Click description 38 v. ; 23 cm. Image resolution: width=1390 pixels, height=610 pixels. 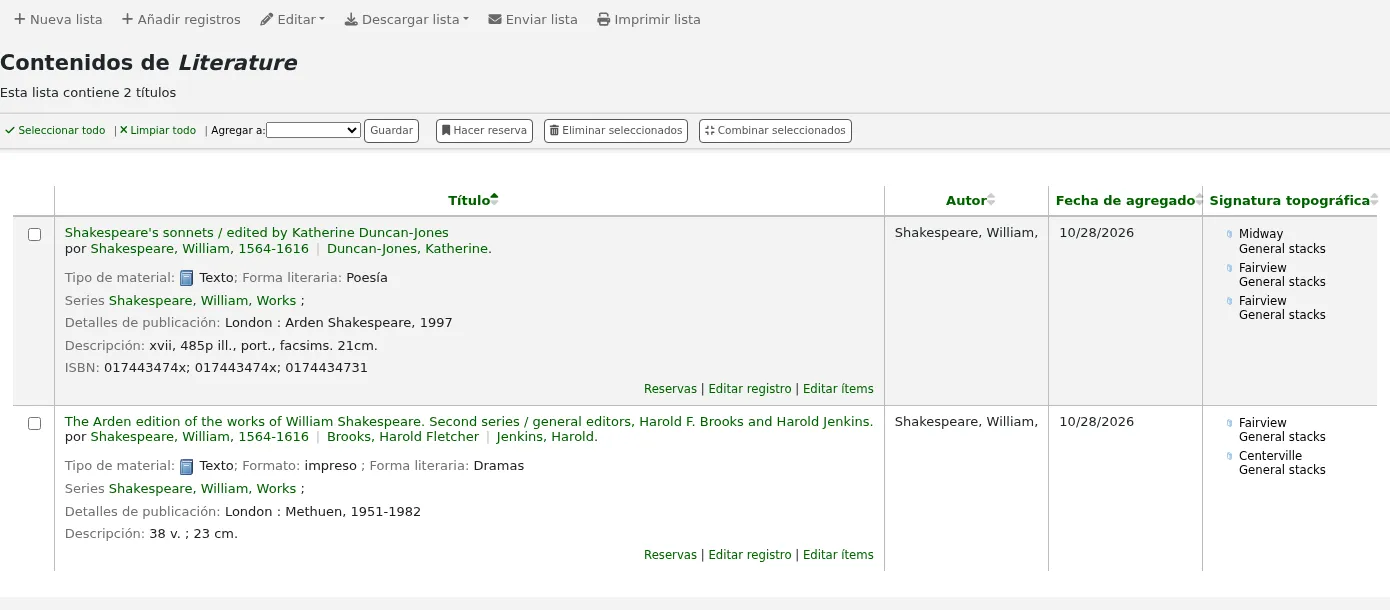(x=194, y=534)
